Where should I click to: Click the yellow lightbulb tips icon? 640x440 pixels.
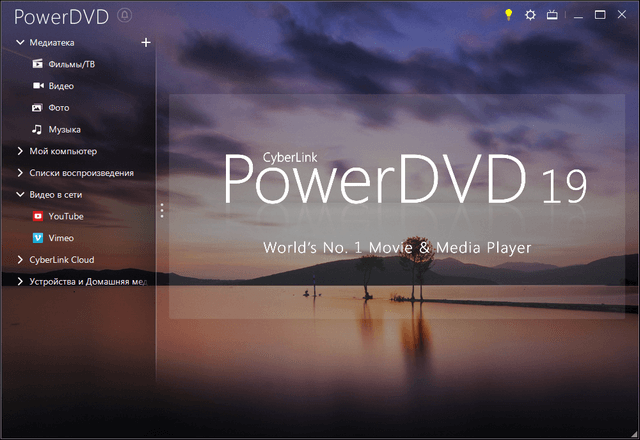pos(508,15)
